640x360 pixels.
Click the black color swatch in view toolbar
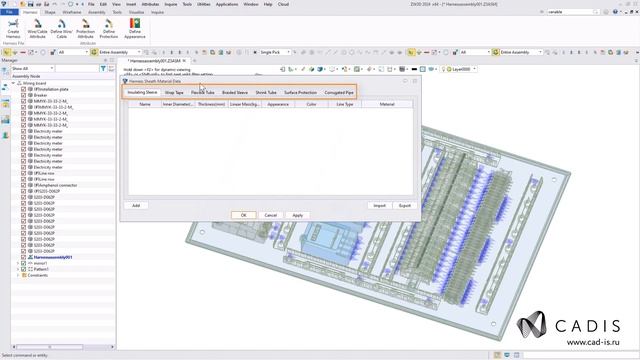[414, 69]
